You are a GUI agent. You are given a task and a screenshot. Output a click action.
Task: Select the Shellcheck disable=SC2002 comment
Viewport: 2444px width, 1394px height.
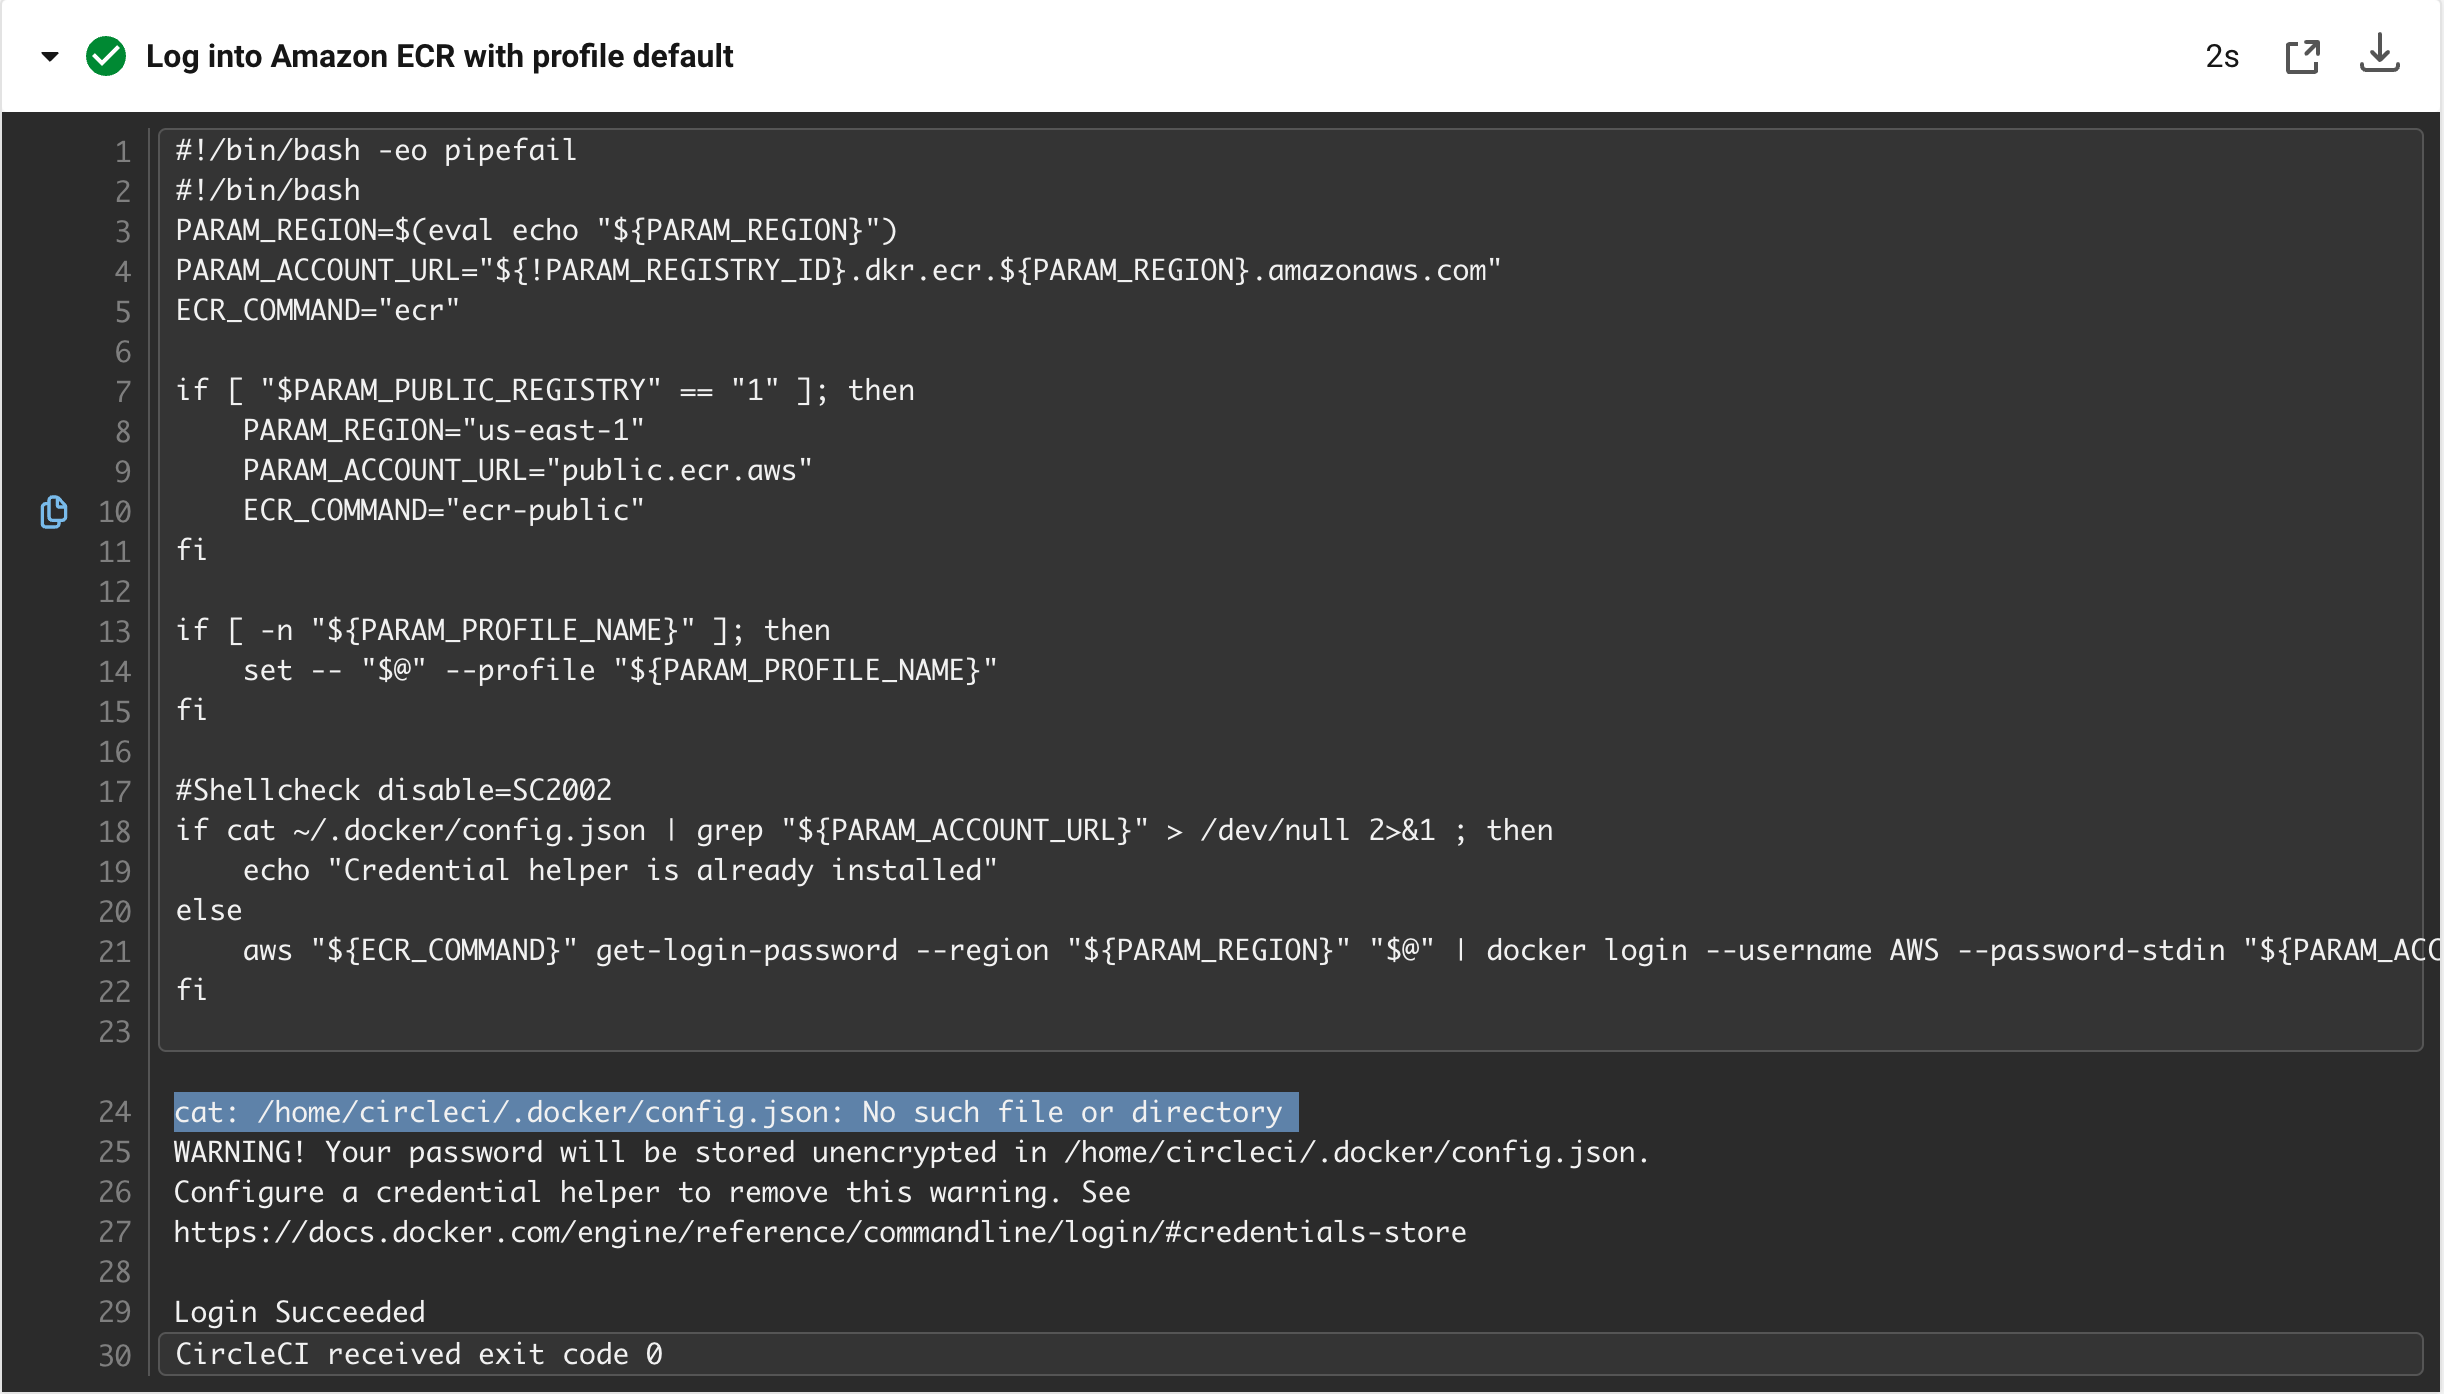point(393,789)
